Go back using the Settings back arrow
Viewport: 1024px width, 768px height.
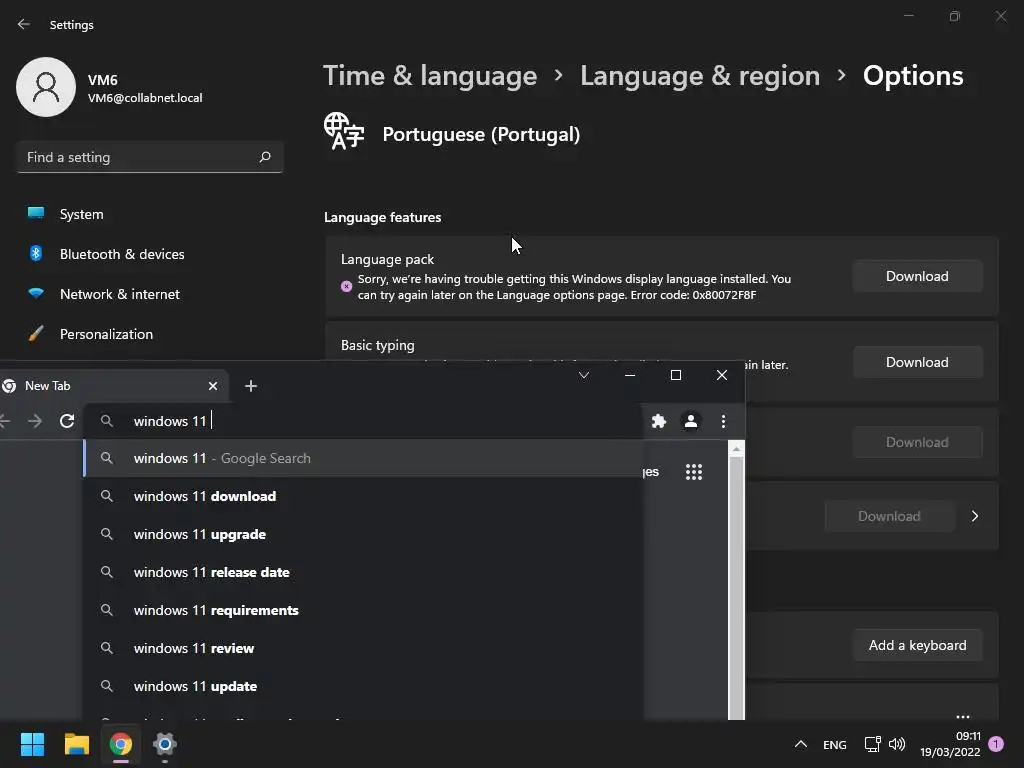coord(24,24)
